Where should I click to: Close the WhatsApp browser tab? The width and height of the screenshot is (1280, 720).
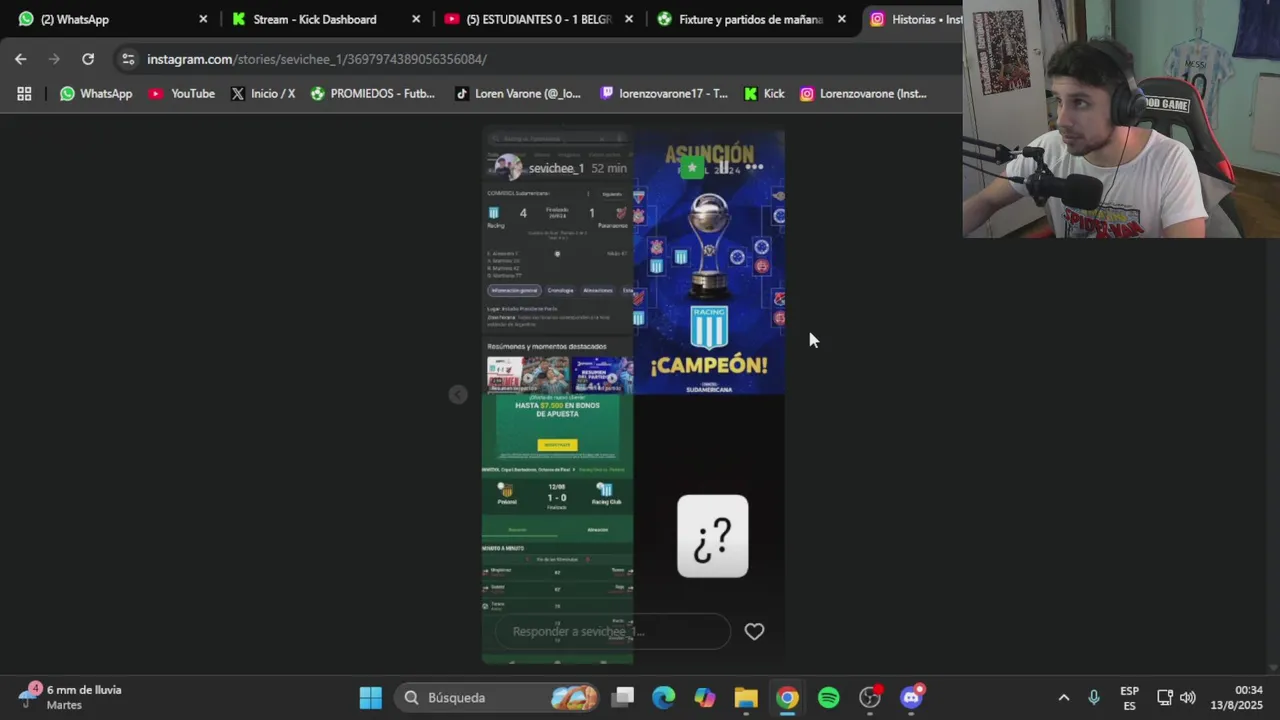point(203,19)
